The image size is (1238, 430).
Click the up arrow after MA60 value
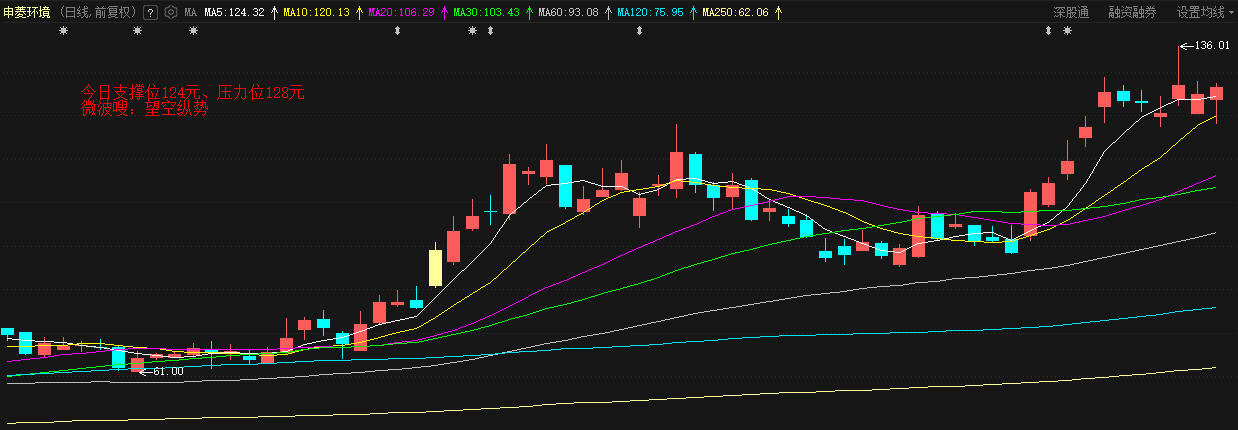coord(608,13)
